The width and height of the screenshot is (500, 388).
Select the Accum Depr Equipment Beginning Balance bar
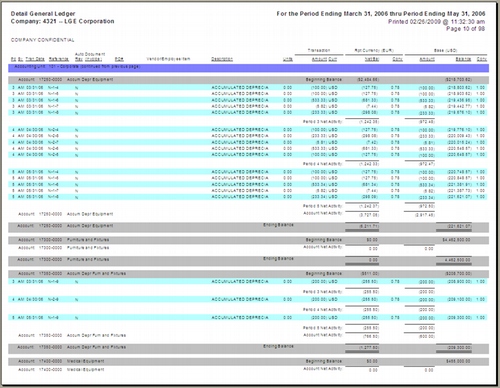[249, 80]
